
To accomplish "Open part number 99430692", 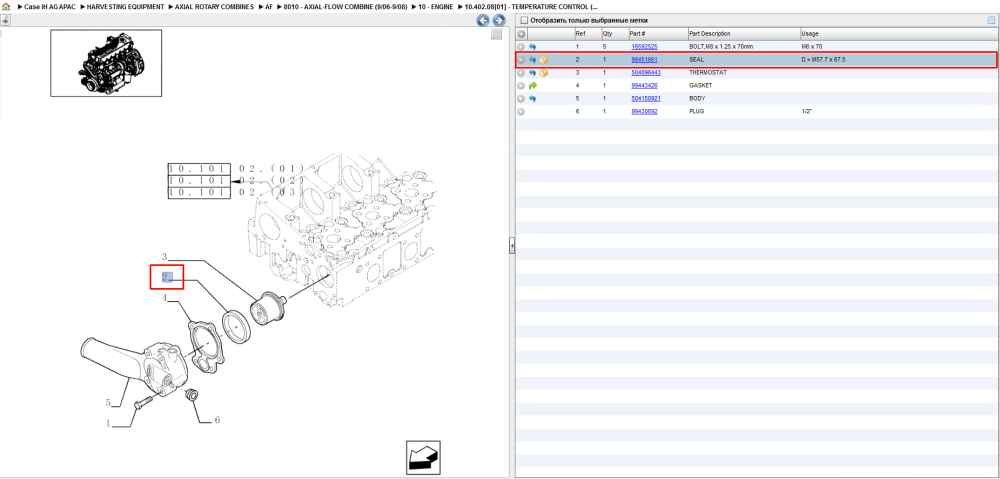I will point(644,112).
